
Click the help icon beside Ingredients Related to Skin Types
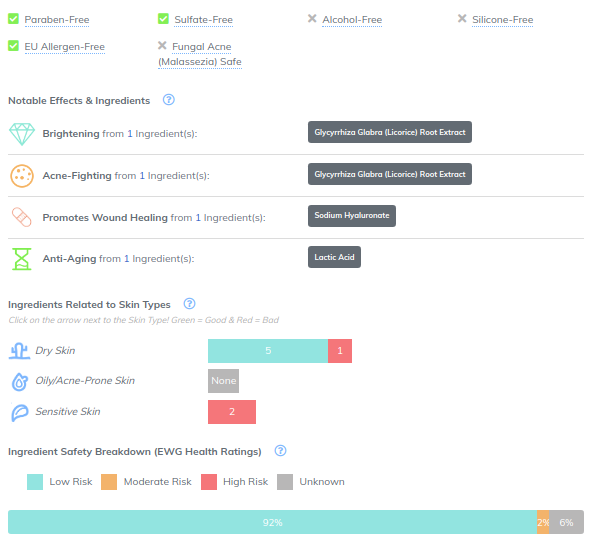(x=189, y=304)
